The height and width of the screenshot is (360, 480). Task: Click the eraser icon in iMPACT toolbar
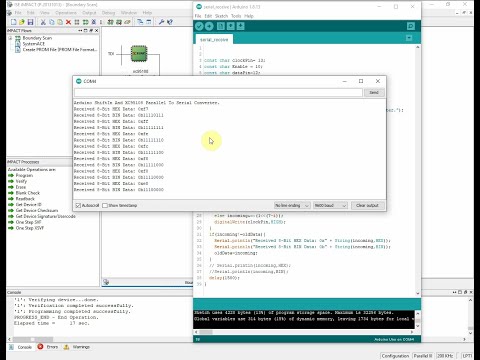click(127, 22)
